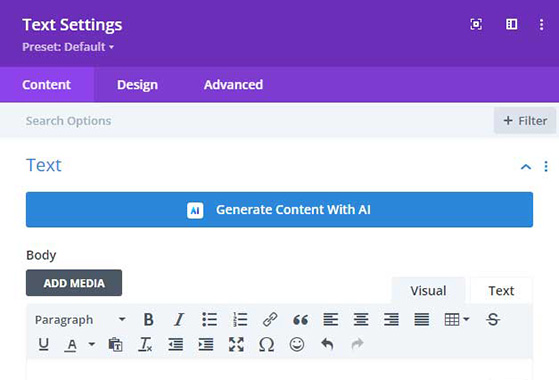Screen dimensions: 559x380
Task: Switch editor to Visual mode
Action: (x=428, y=291)
